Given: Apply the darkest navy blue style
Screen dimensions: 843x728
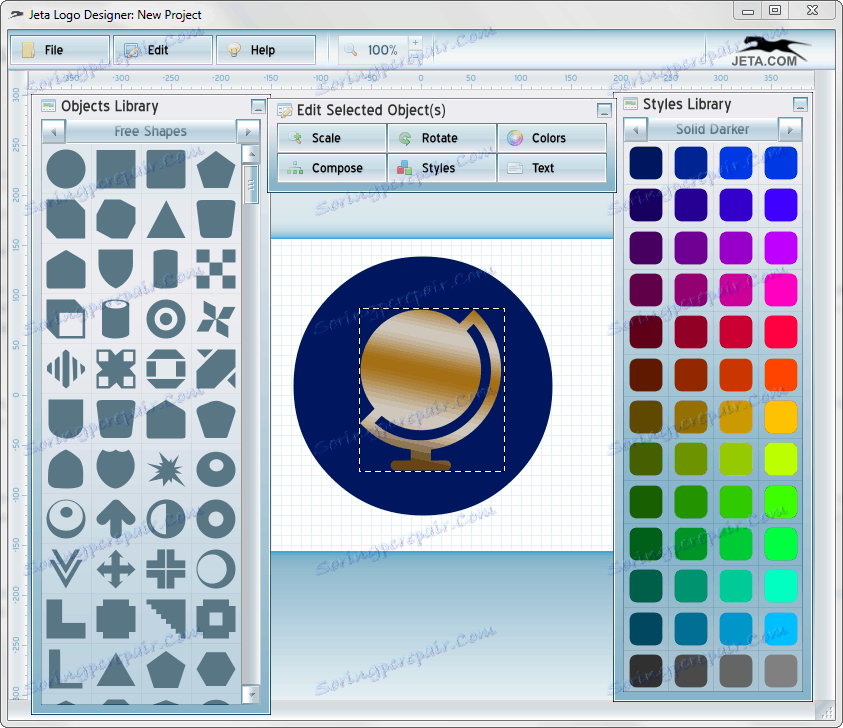Looking at the screenshot, I should coord(646,163).
